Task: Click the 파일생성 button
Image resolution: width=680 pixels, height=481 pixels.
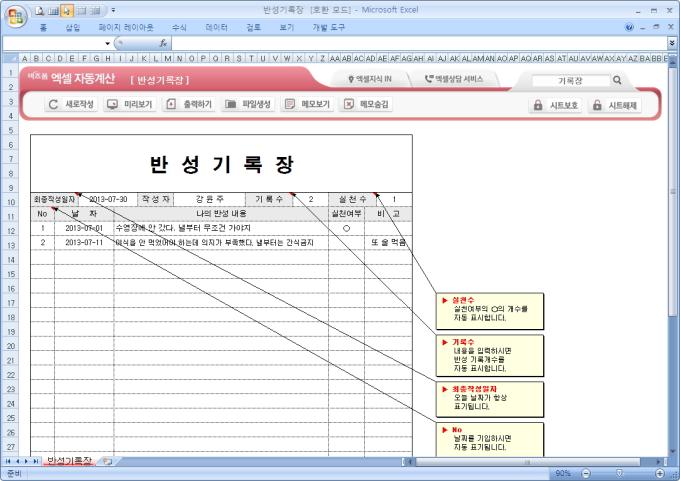Action: (x=248, y=105)
